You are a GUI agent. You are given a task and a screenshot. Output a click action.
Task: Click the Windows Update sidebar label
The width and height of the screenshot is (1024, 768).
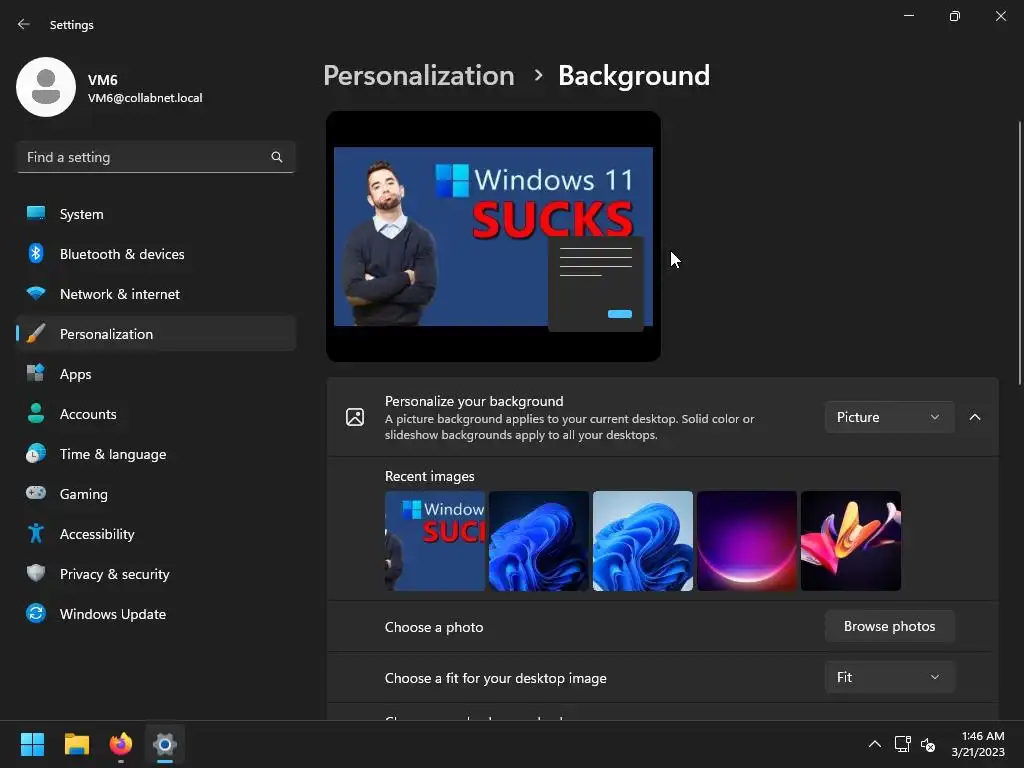113,614
